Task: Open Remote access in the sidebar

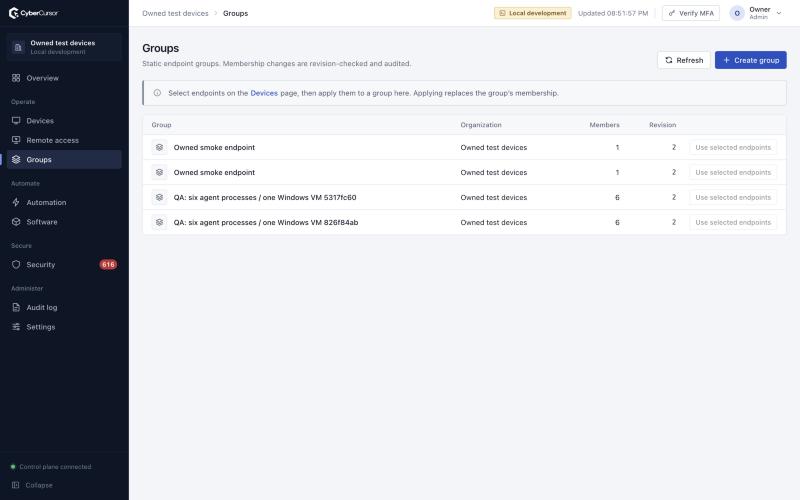Action: [64, 140]
